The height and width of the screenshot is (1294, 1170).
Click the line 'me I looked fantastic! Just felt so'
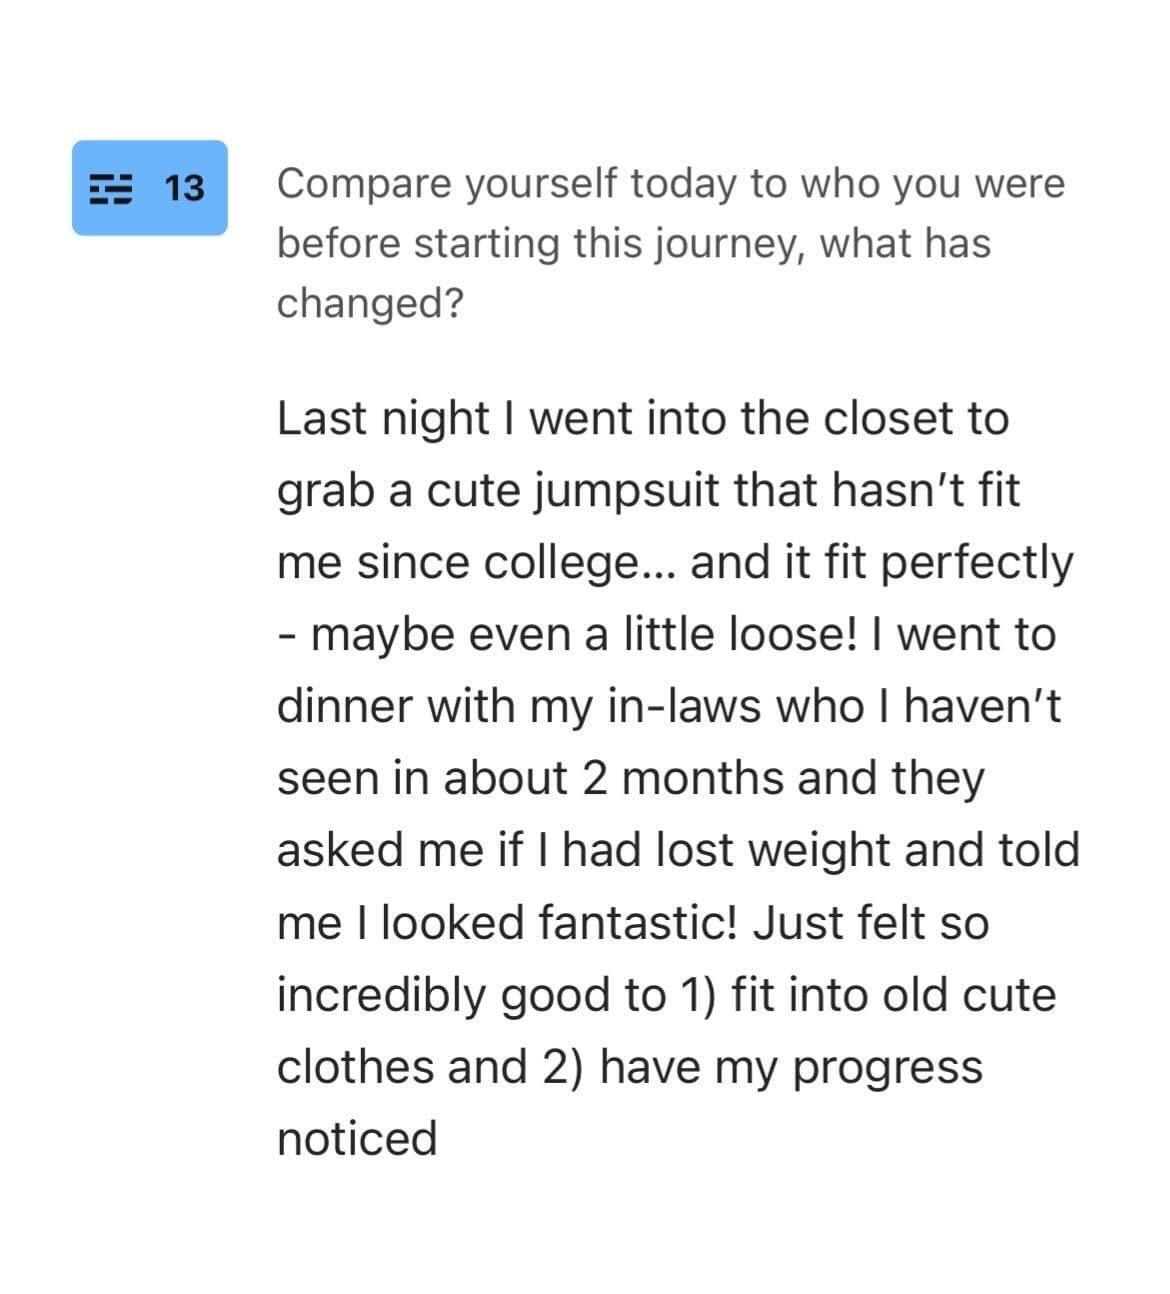coord(633,923)
